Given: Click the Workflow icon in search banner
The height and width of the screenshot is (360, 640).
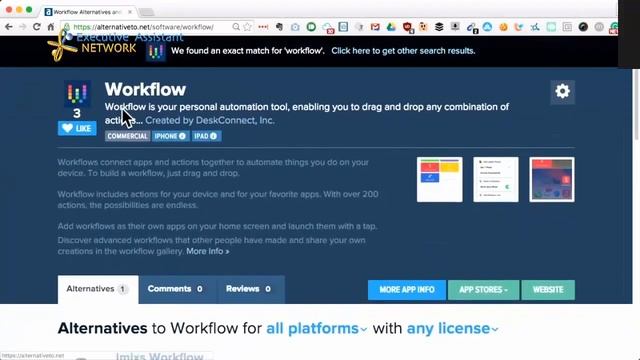Looking at the screenshot, I should [x=156, y=51].
